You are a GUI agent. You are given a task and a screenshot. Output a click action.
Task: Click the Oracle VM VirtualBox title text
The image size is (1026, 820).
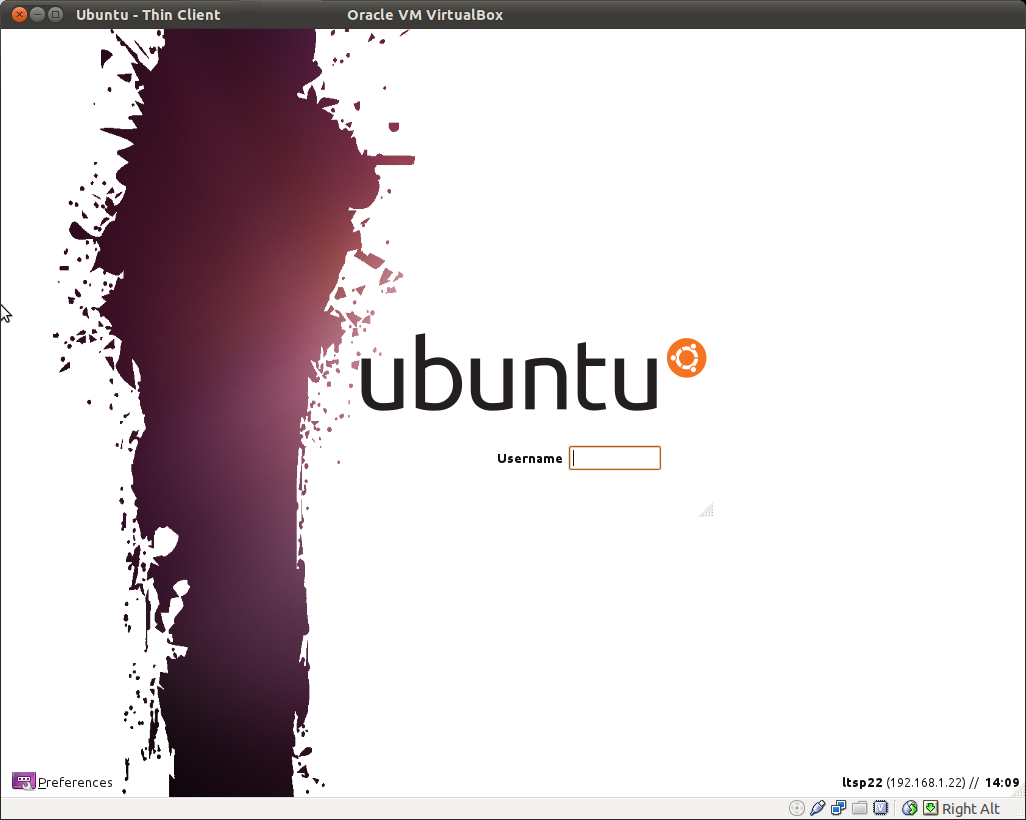click(x=425, y=15)
